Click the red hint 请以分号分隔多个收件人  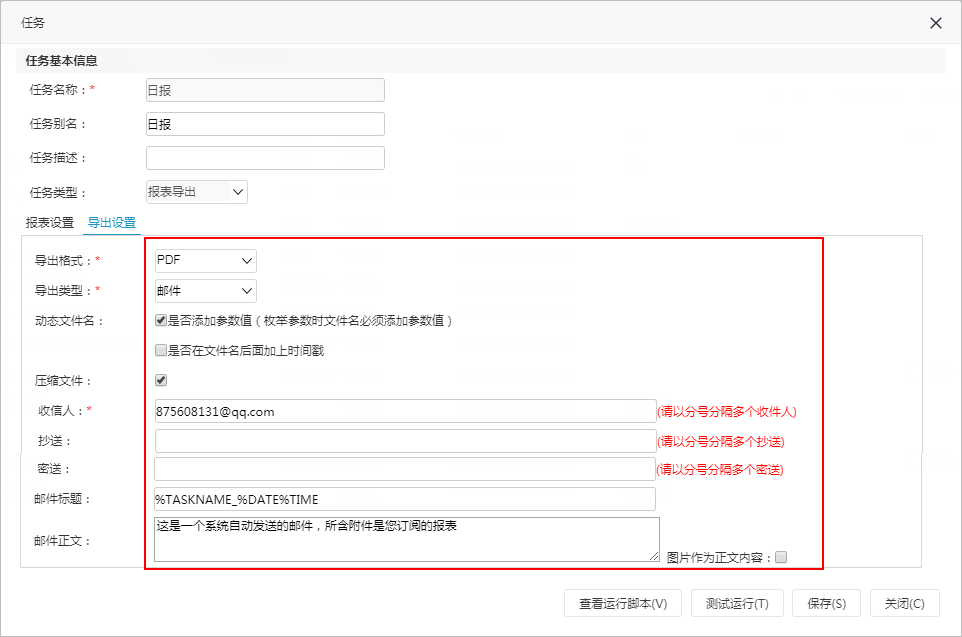(x=726, y=412)
